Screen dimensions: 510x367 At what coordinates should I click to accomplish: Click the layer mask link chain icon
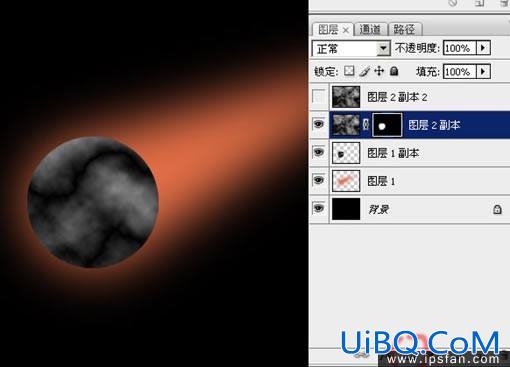pyautogui.click(x=366, y=125)
